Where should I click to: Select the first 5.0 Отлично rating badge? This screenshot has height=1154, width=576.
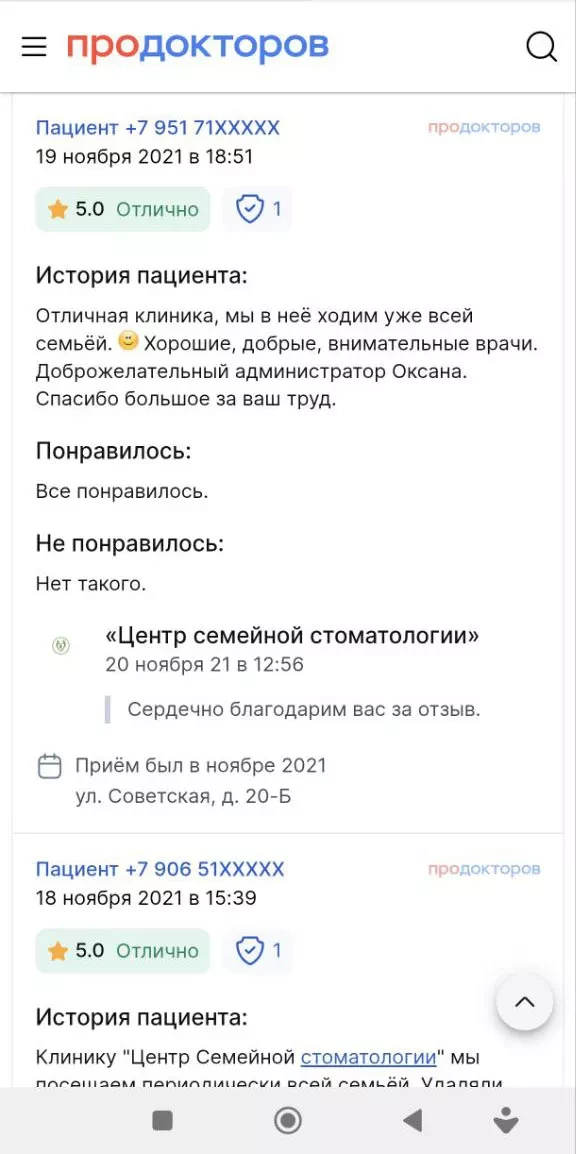click(x=123, y=210)
